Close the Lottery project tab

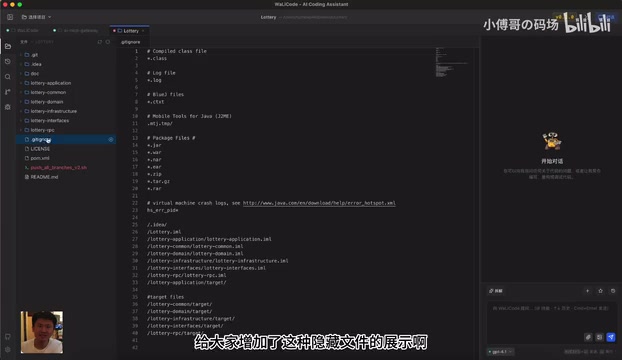tap(143, 31)
